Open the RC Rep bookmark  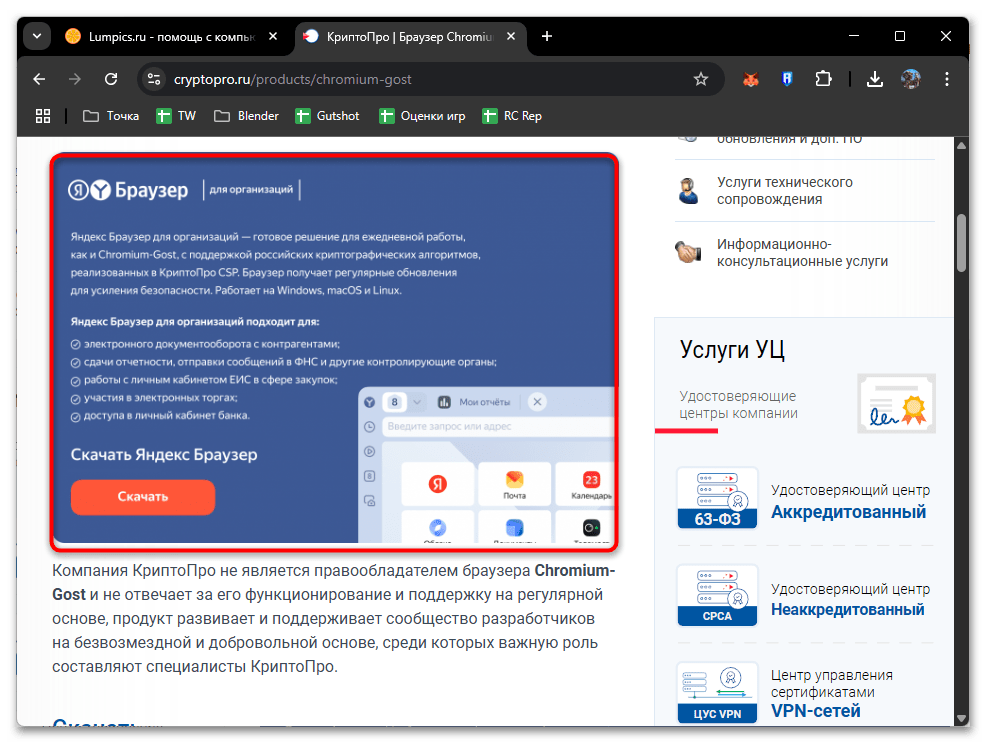512,116
